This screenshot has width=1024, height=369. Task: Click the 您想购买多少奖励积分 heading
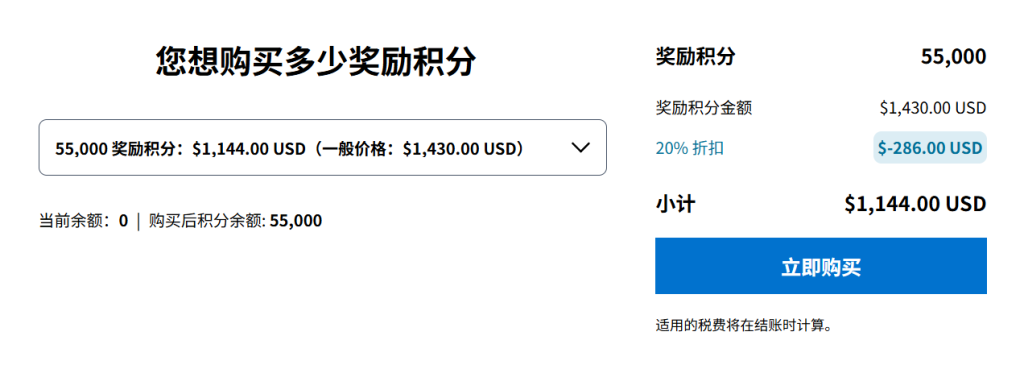[316, 63]
